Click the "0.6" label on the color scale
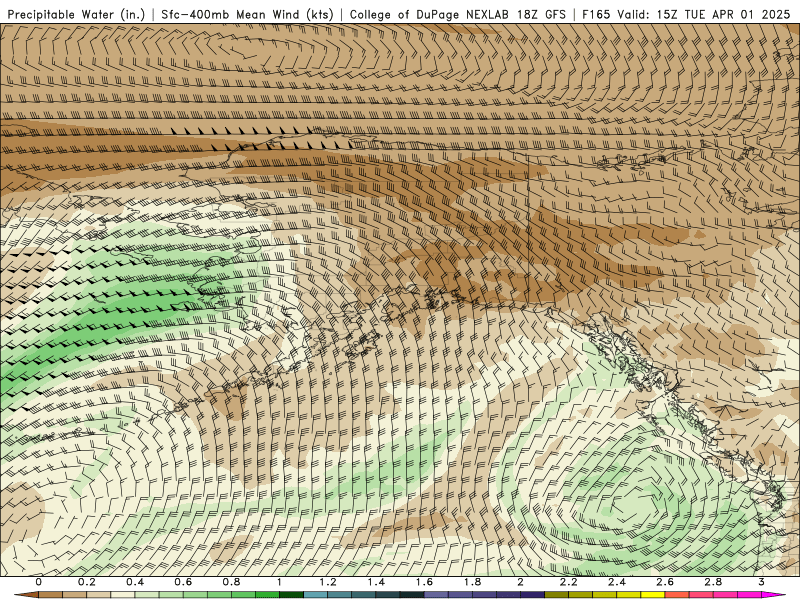The image size is (800, 600). 183,582
